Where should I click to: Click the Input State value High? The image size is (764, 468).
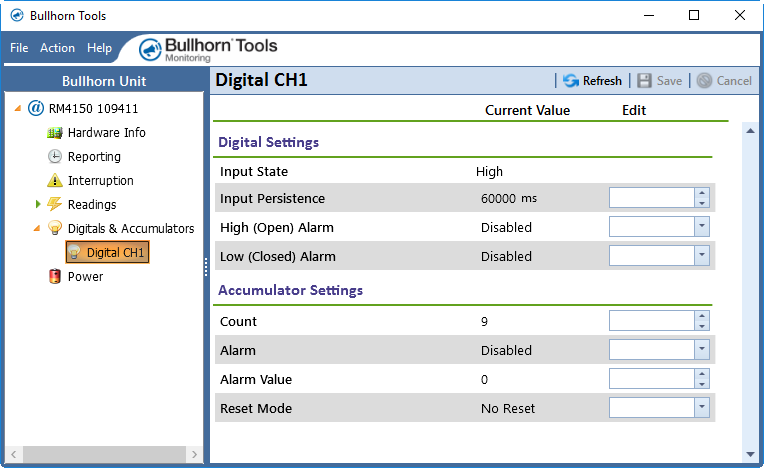click(489, 171)
